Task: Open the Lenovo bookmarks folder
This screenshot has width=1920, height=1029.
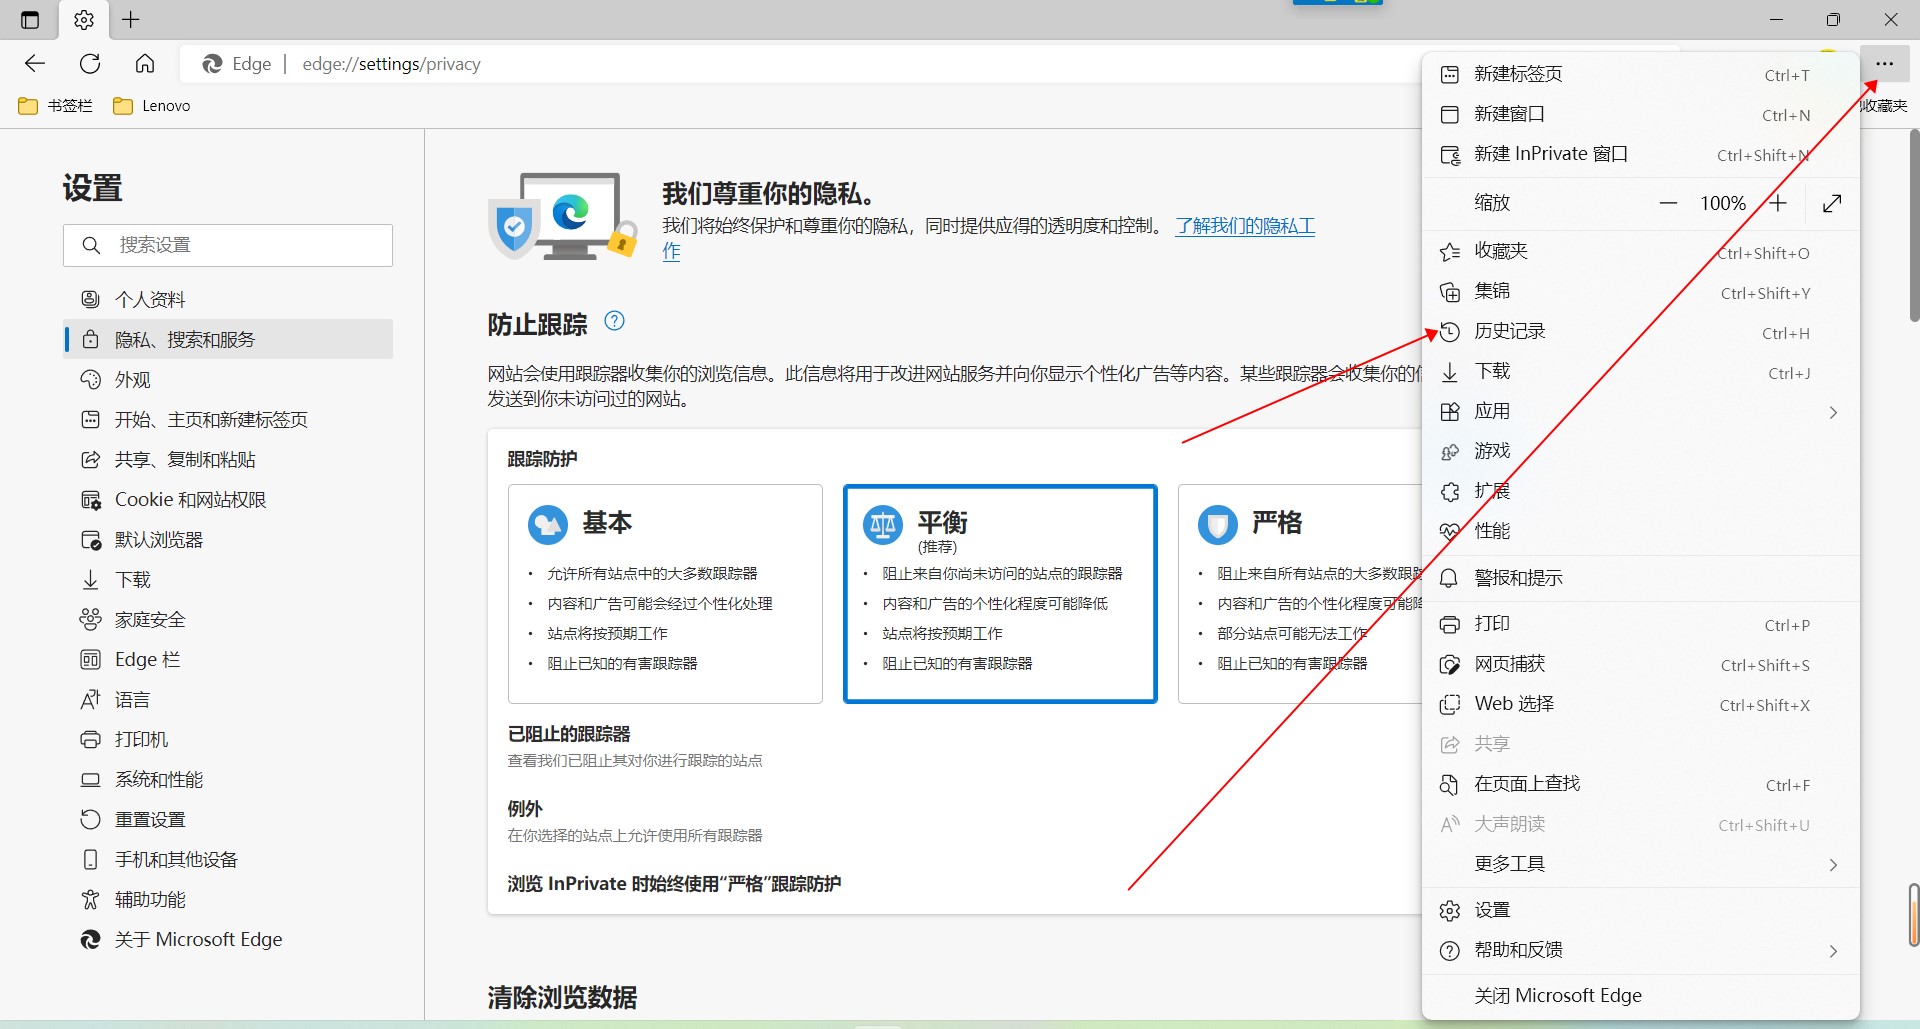Action: (x=152, y=106)
